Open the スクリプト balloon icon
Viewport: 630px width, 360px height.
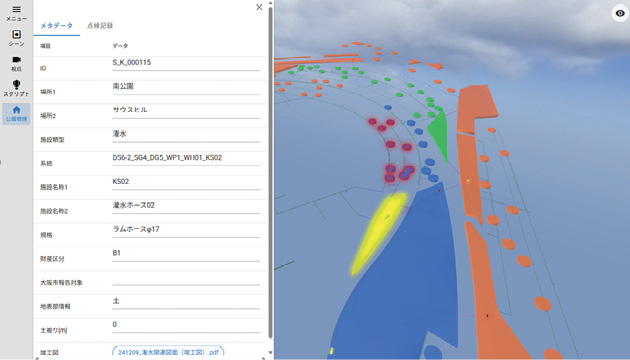click(16, 88)
